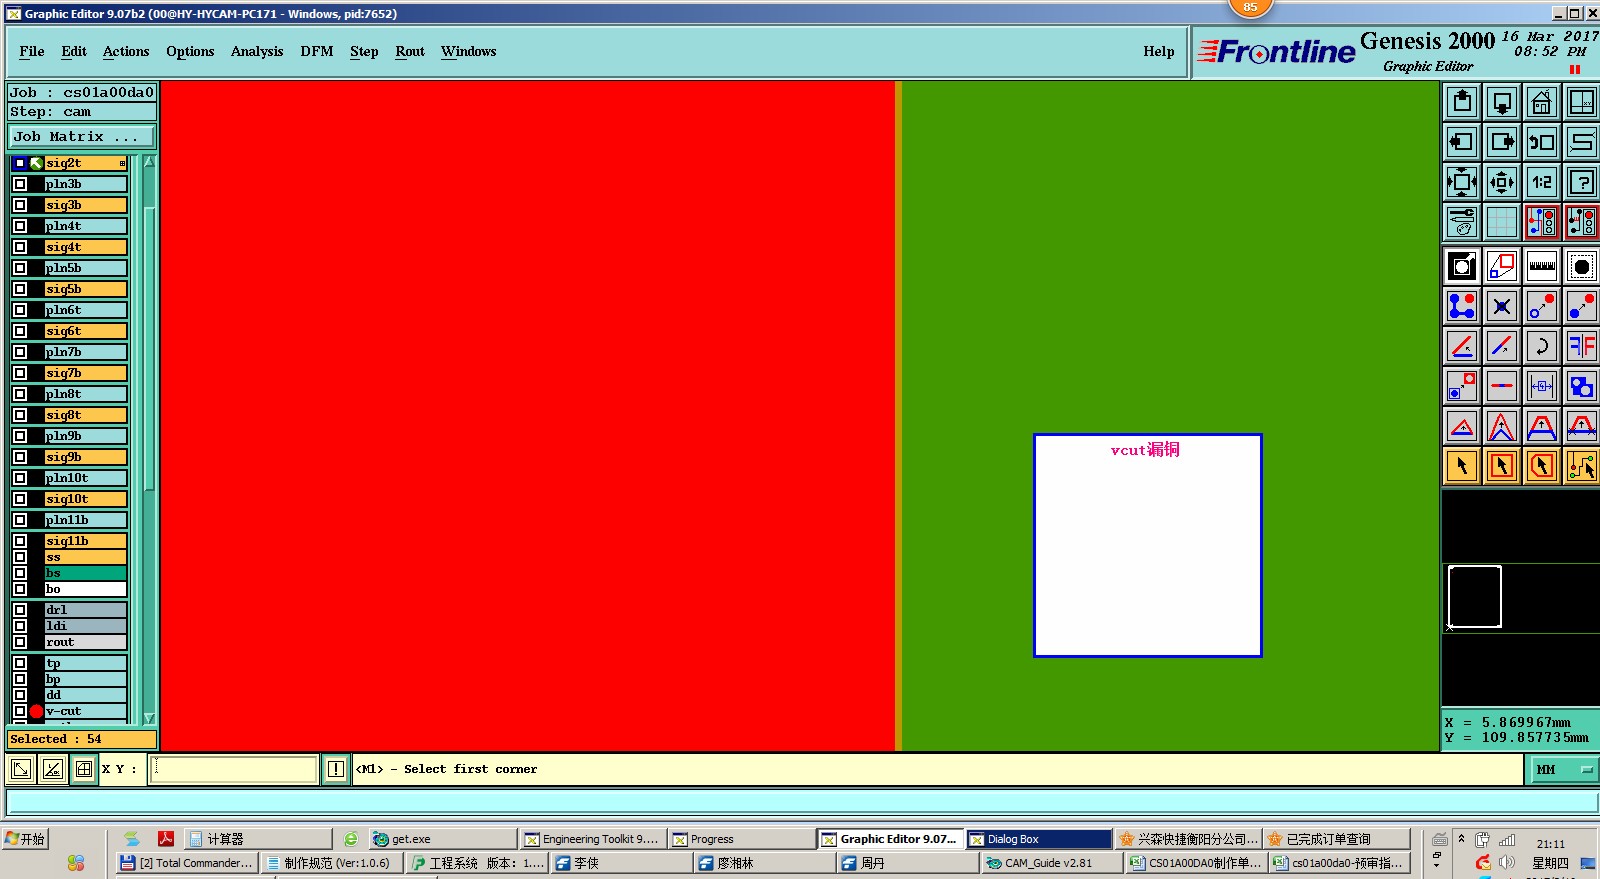This screenshot has width=1600, height=879.
Task: Open CAM_Guide v2.81 taskbar item
Action: (1050, 863)
